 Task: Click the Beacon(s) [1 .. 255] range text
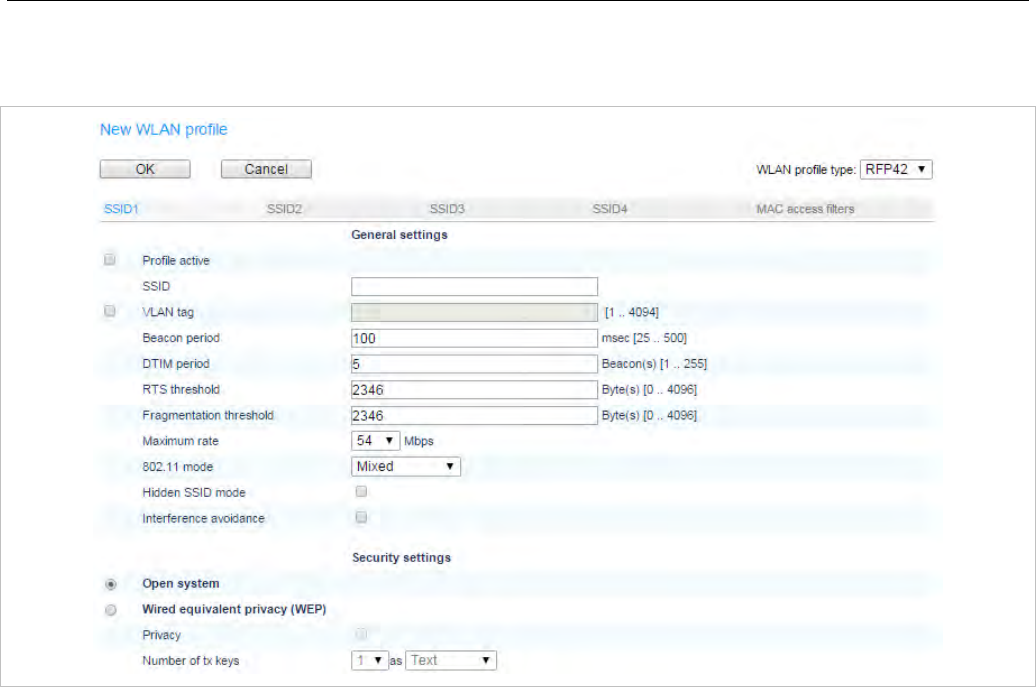[x=654, y=364]
